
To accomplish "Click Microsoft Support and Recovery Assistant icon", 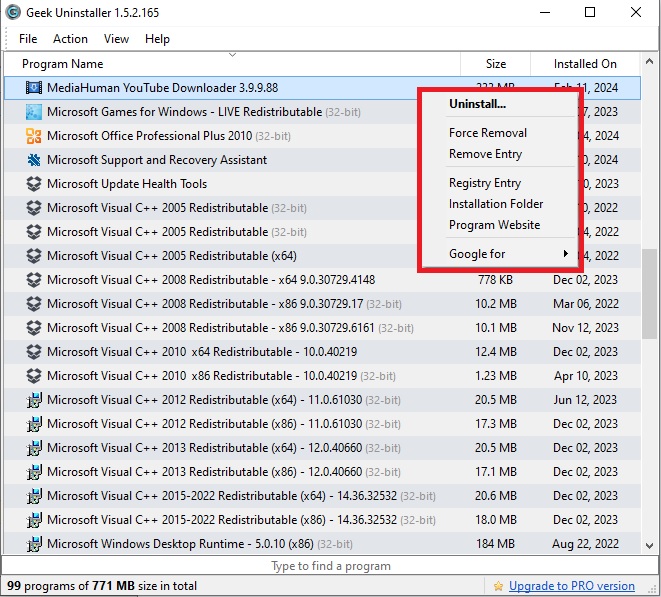I will click(34, 160).
